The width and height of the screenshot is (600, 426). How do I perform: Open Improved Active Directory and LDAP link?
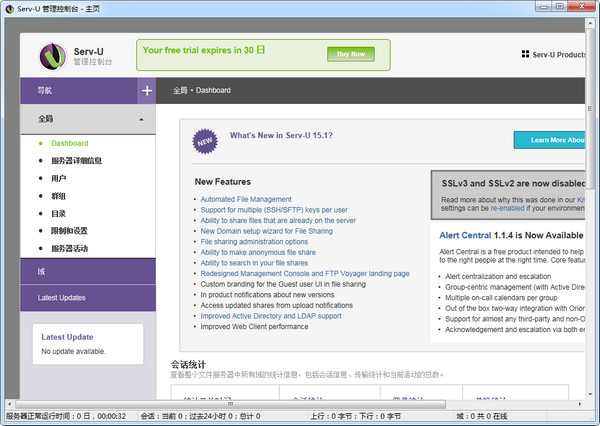click(x=271, y=316)
